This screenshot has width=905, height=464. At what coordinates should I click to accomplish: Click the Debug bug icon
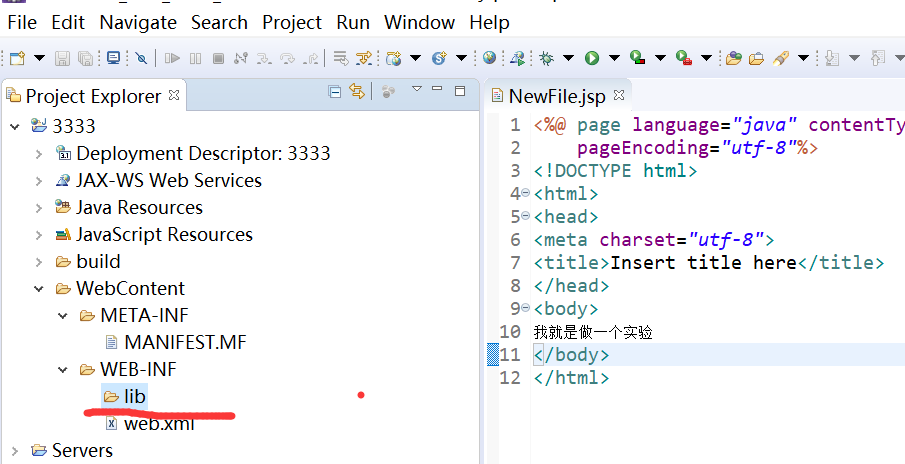[546, 58]
